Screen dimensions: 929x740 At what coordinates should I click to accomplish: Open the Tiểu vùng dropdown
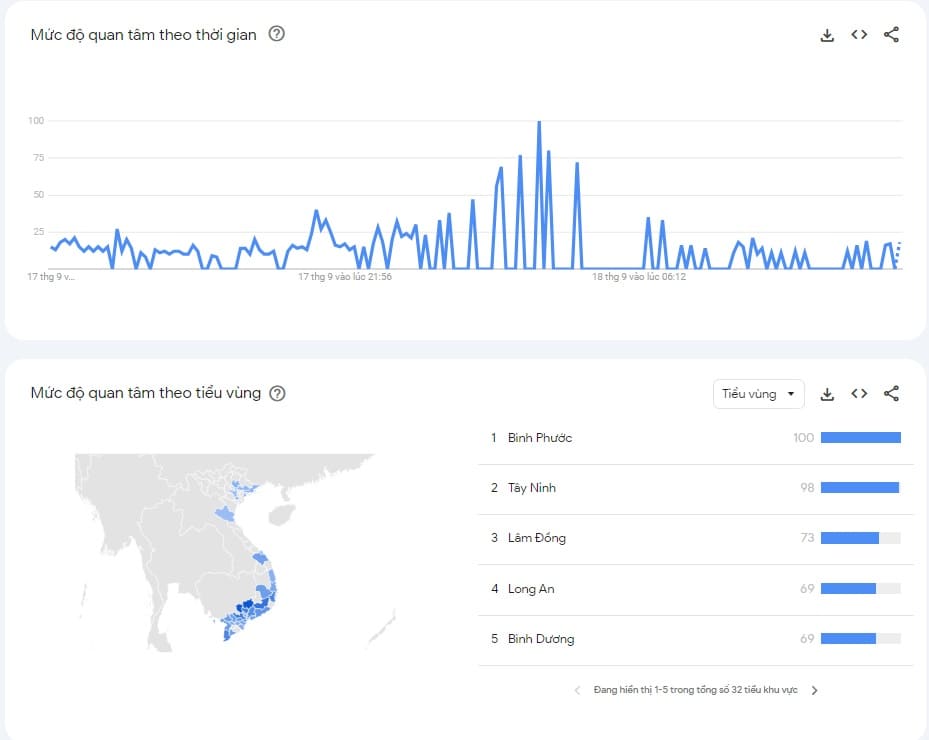[x=759, y=394]
